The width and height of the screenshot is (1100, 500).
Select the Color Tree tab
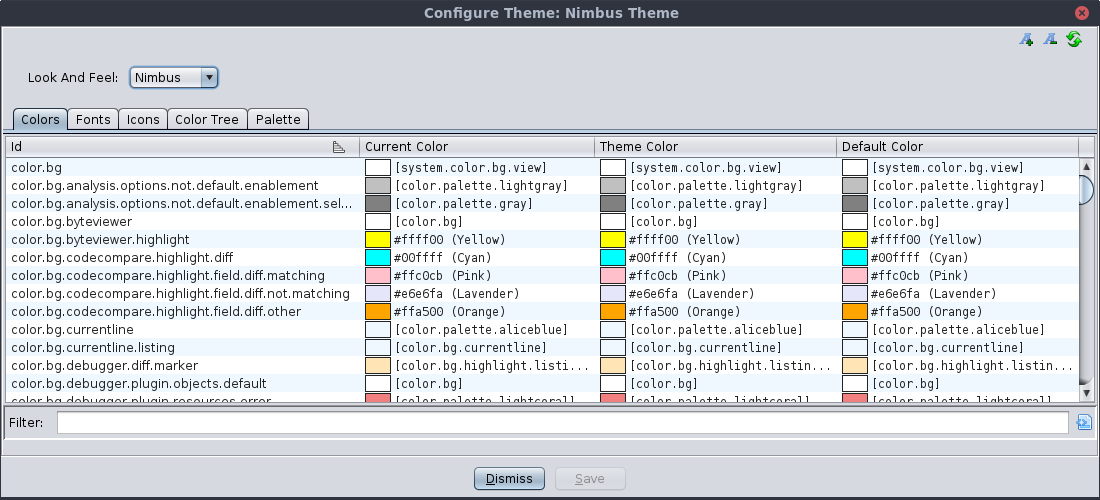coord(207,119)
